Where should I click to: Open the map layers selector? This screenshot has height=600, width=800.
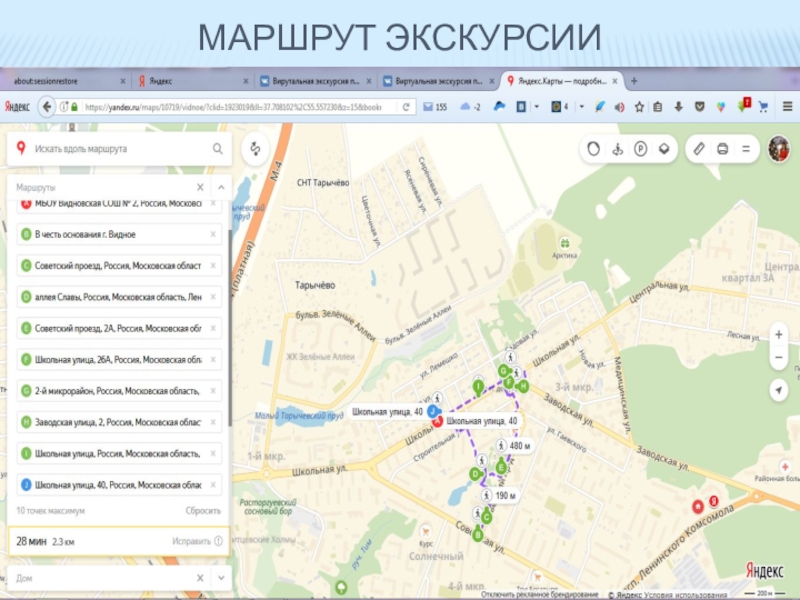(663, 148)
